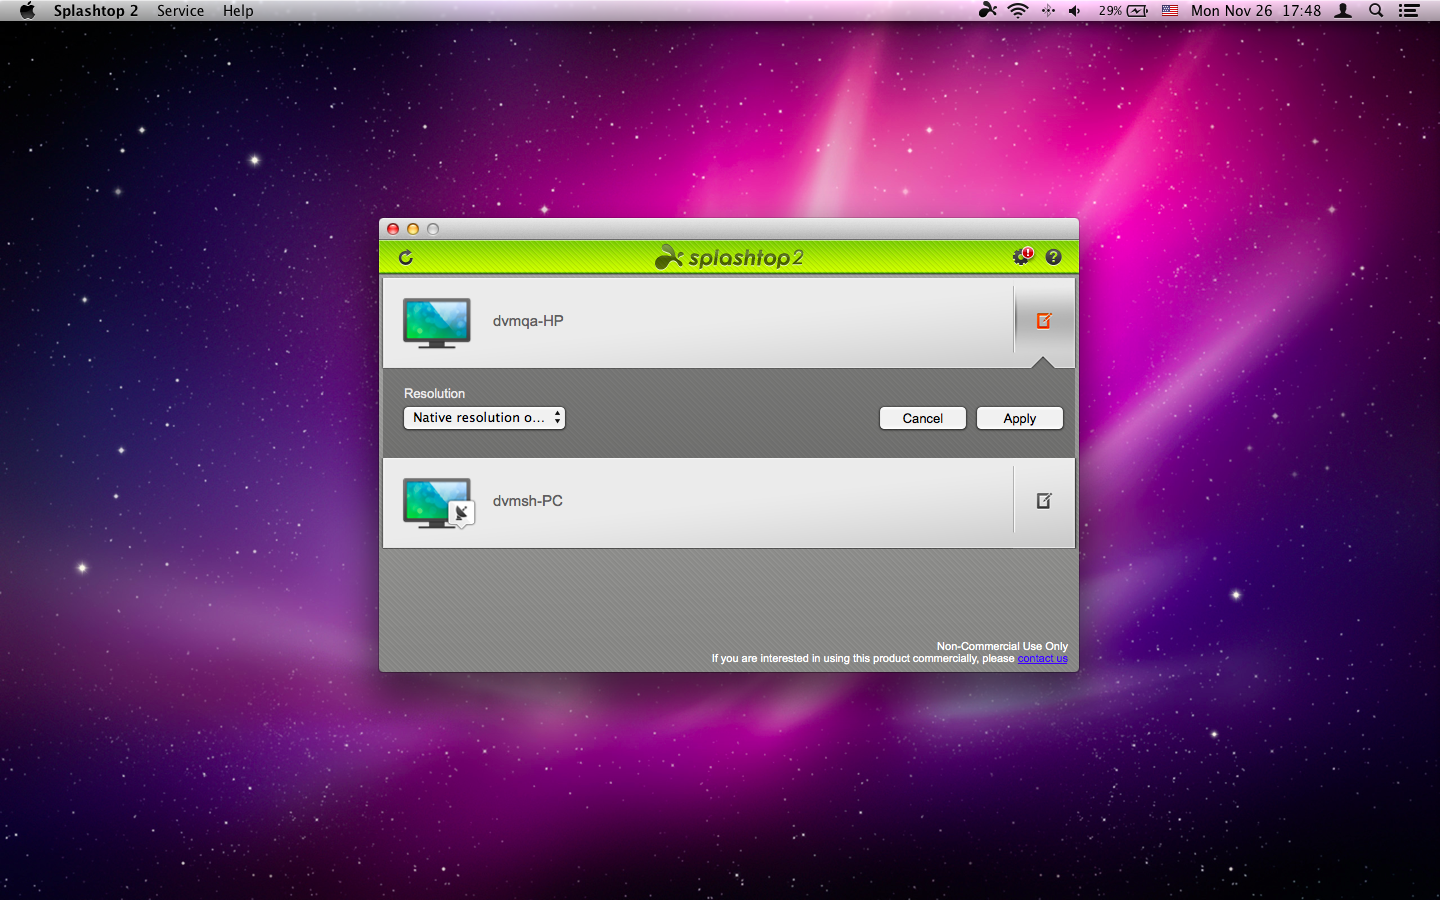Open the Service menu

click(180, 11)
